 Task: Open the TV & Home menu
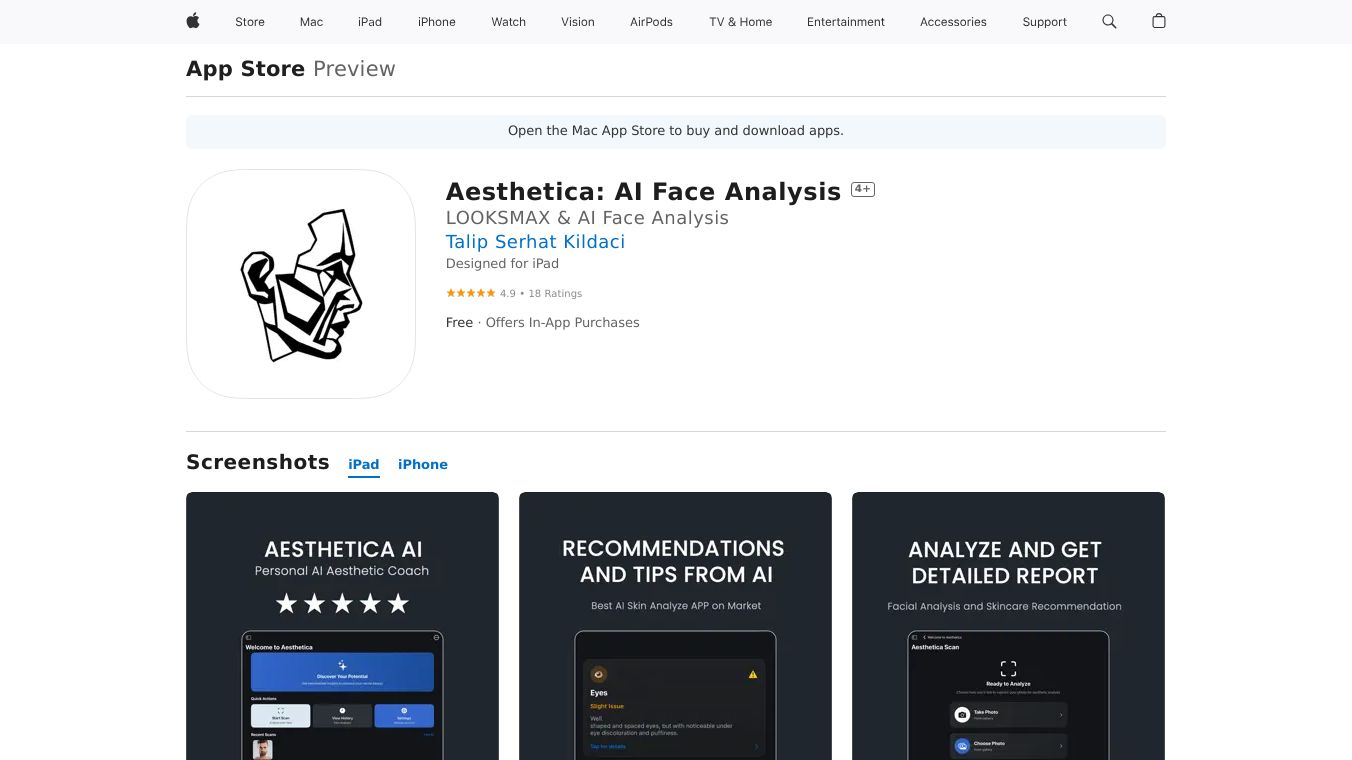point(741,22)
